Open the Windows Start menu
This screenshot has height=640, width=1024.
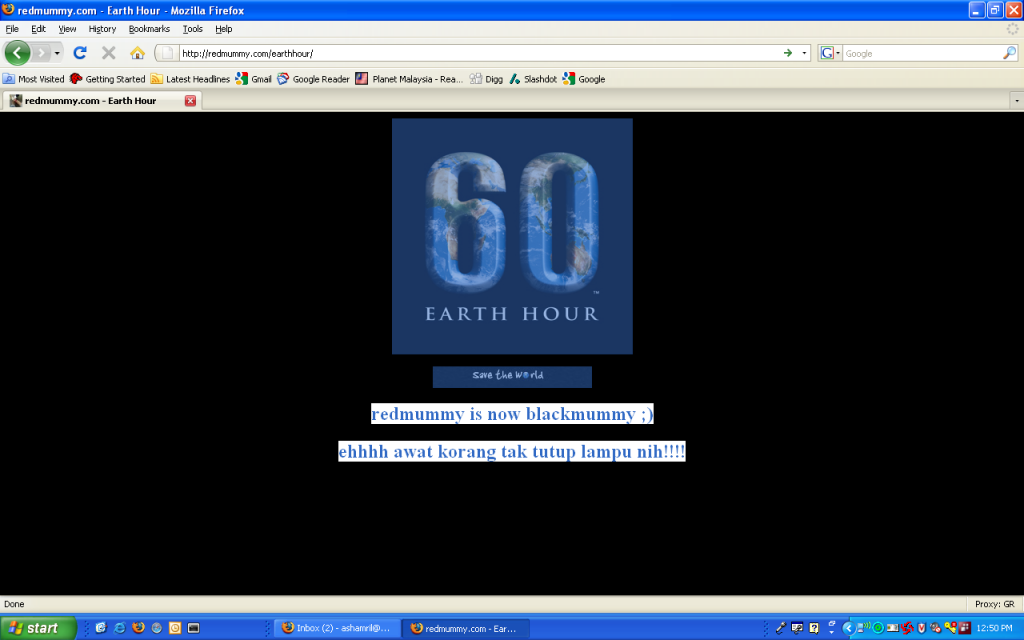coord(38,628)
